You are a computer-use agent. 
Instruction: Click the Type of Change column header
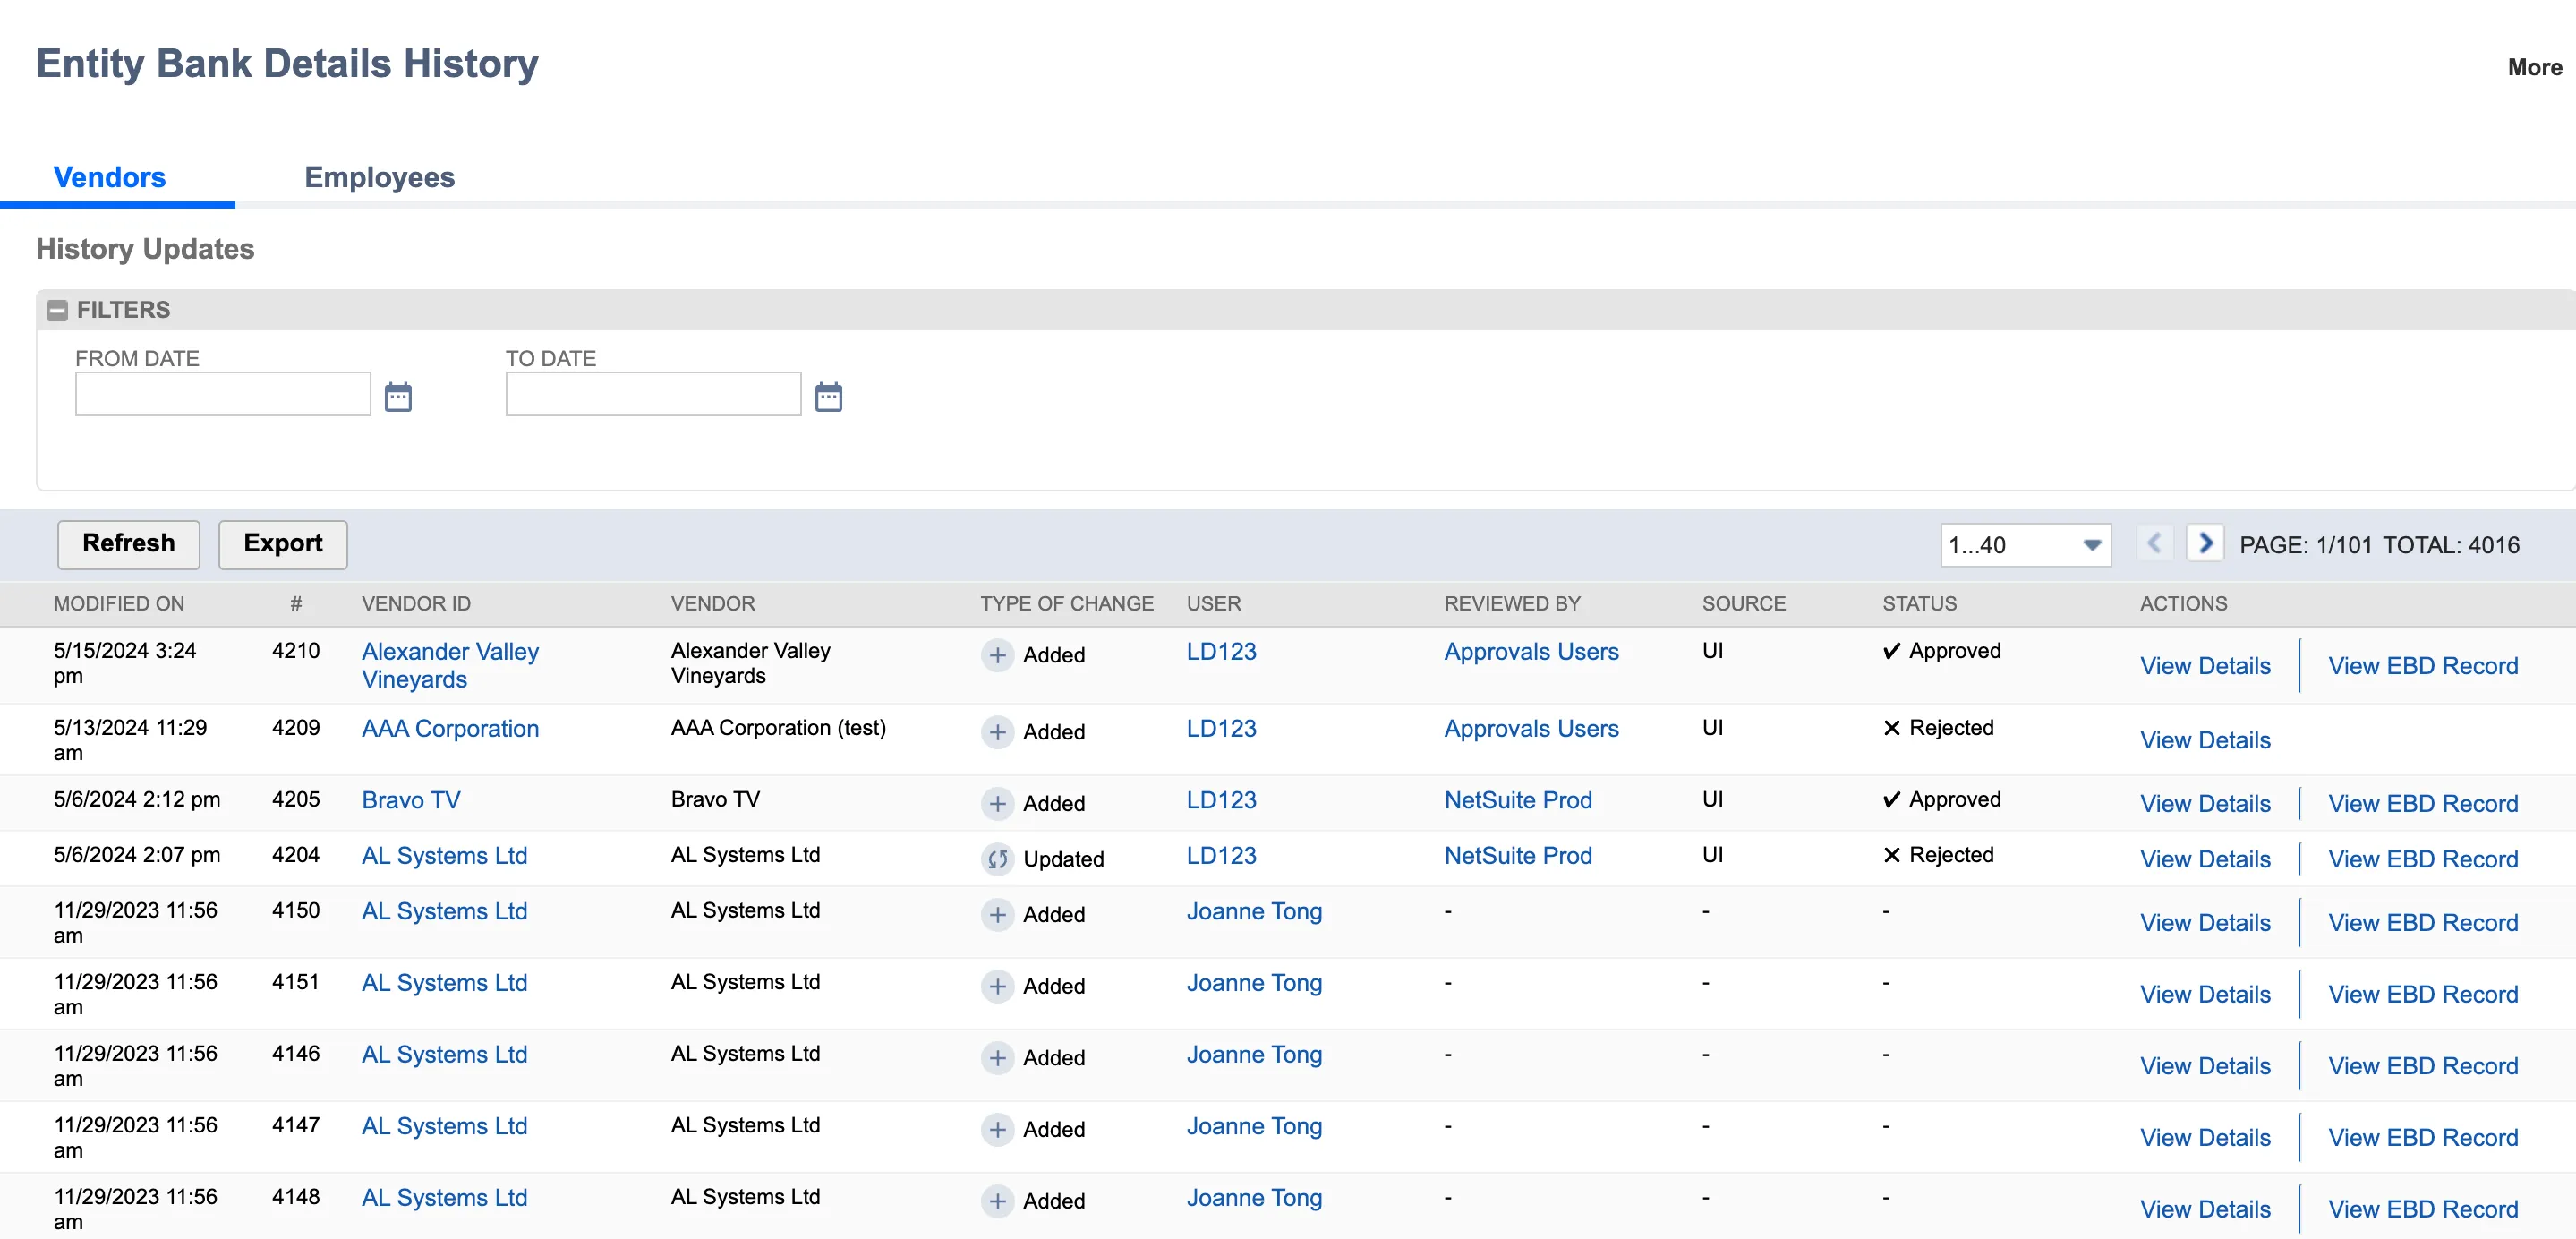(x=1066, y=604)
